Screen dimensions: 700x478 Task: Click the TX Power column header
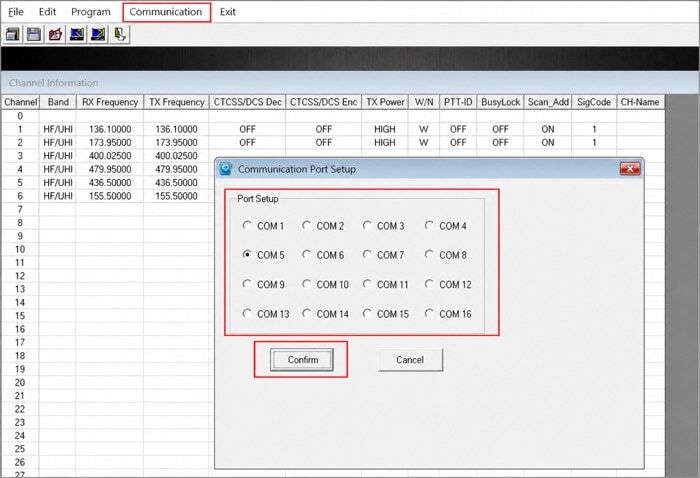385,102
